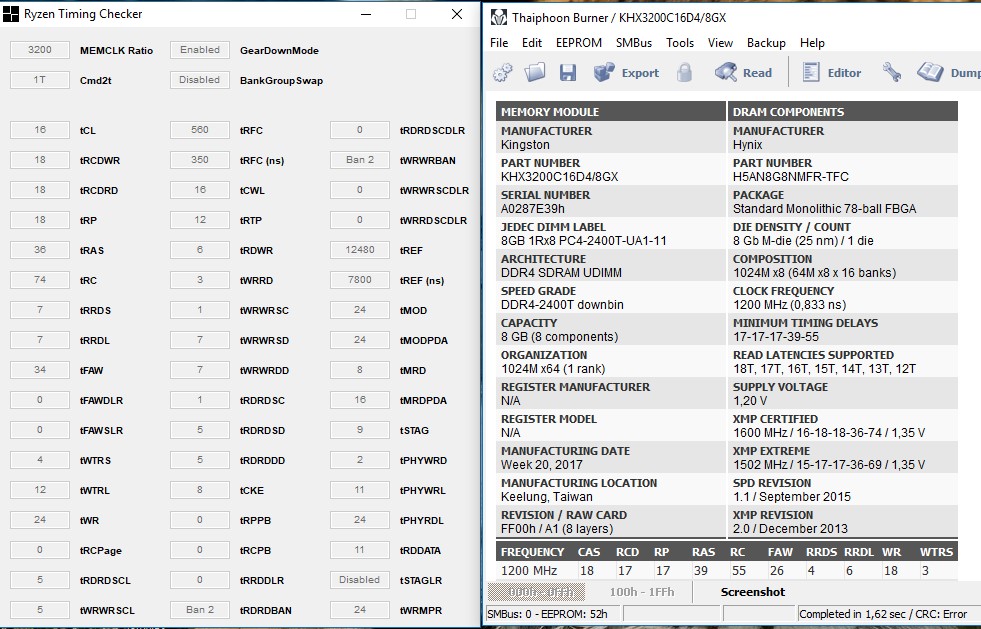Click the SMBus: 0 - EEPROM: 52h status
The width and height of the screenshot is (981, 629).
(x=547, y=614)
